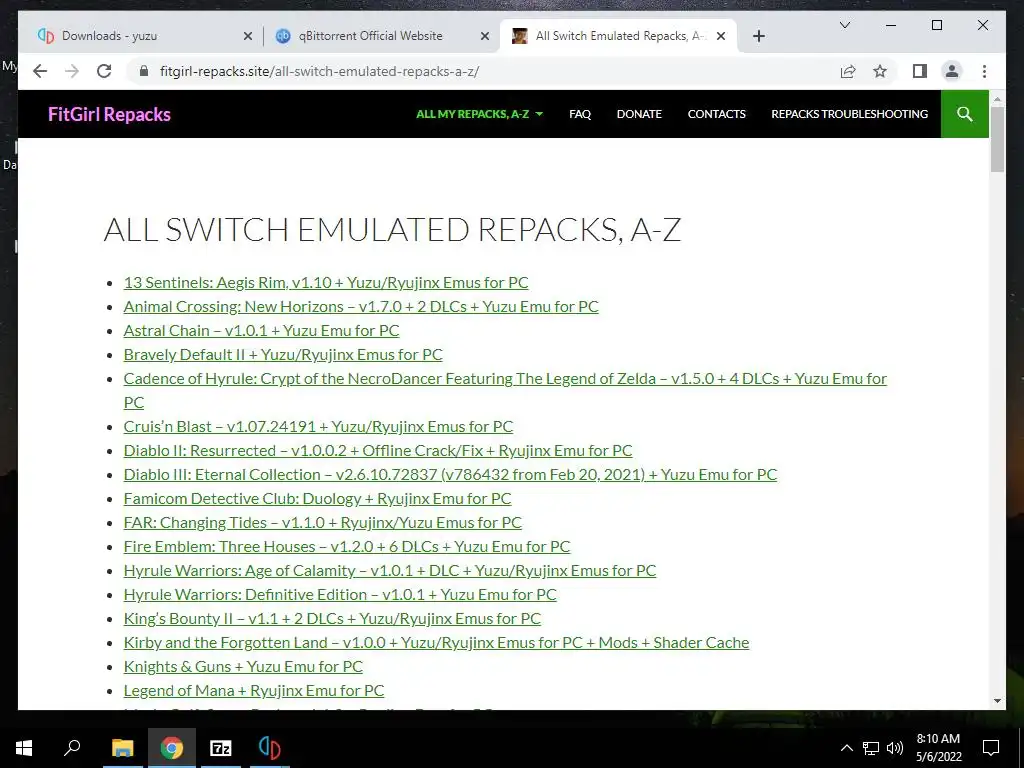The image size is (1024, 768).
Task: Open yuzu emulator from the taskbar
Action: (269, 748)
